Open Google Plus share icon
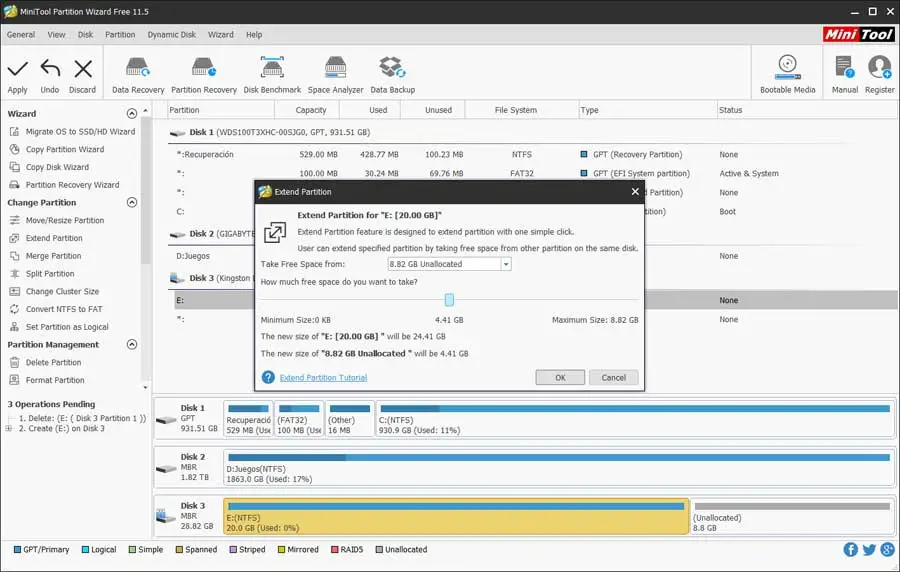This screenshot has width=900, height=572. [887, 550]
